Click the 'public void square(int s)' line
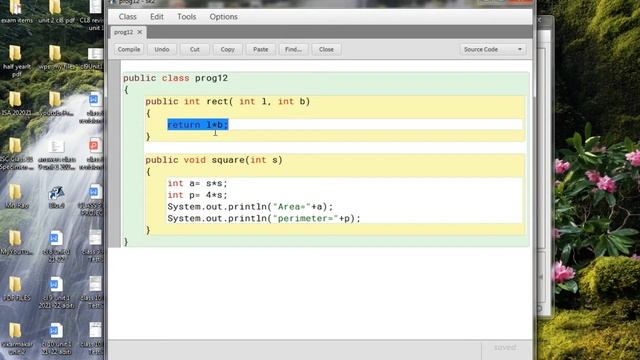The height and width of the screenshot is (360, 640). coord(214,160)
